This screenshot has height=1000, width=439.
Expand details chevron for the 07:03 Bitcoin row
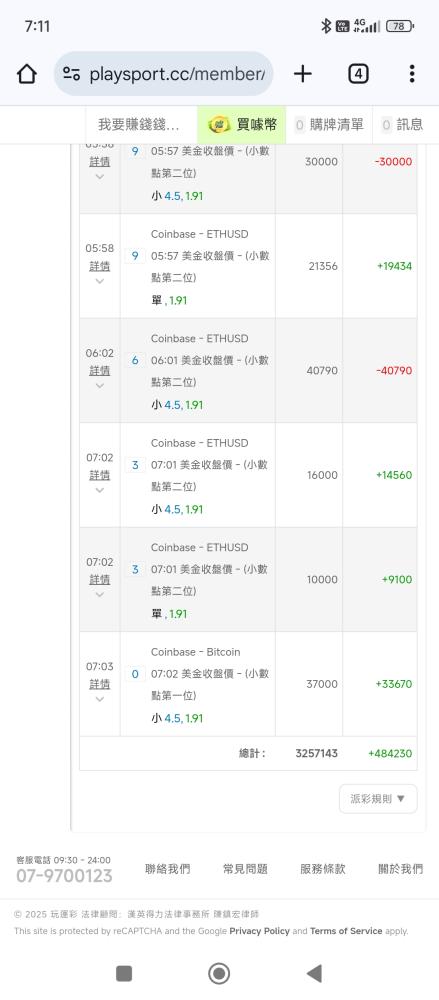click(x=100, y=699)
